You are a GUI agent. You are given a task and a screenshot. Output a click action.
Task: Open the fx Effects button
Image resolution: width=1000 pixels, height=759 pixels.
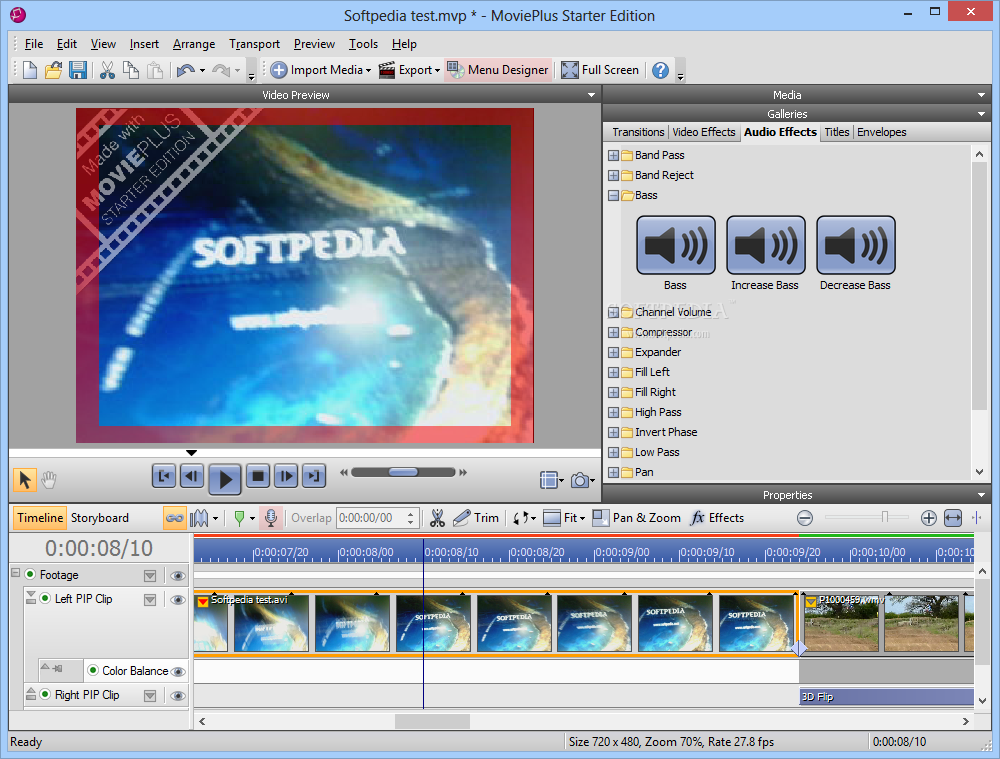(717, 518)
